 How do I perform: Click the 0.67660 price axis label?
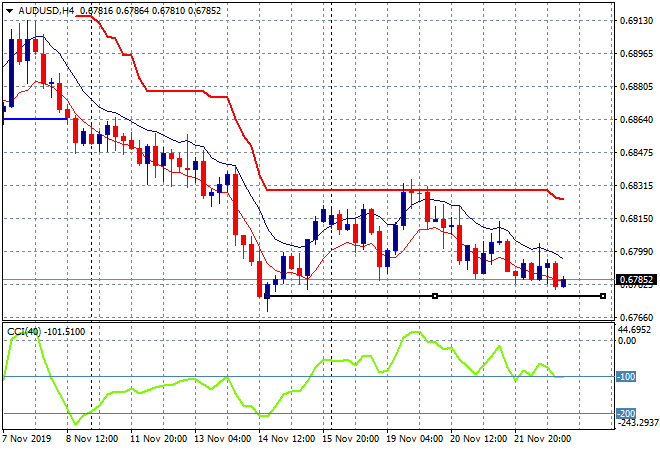click(x=636, y=317)
